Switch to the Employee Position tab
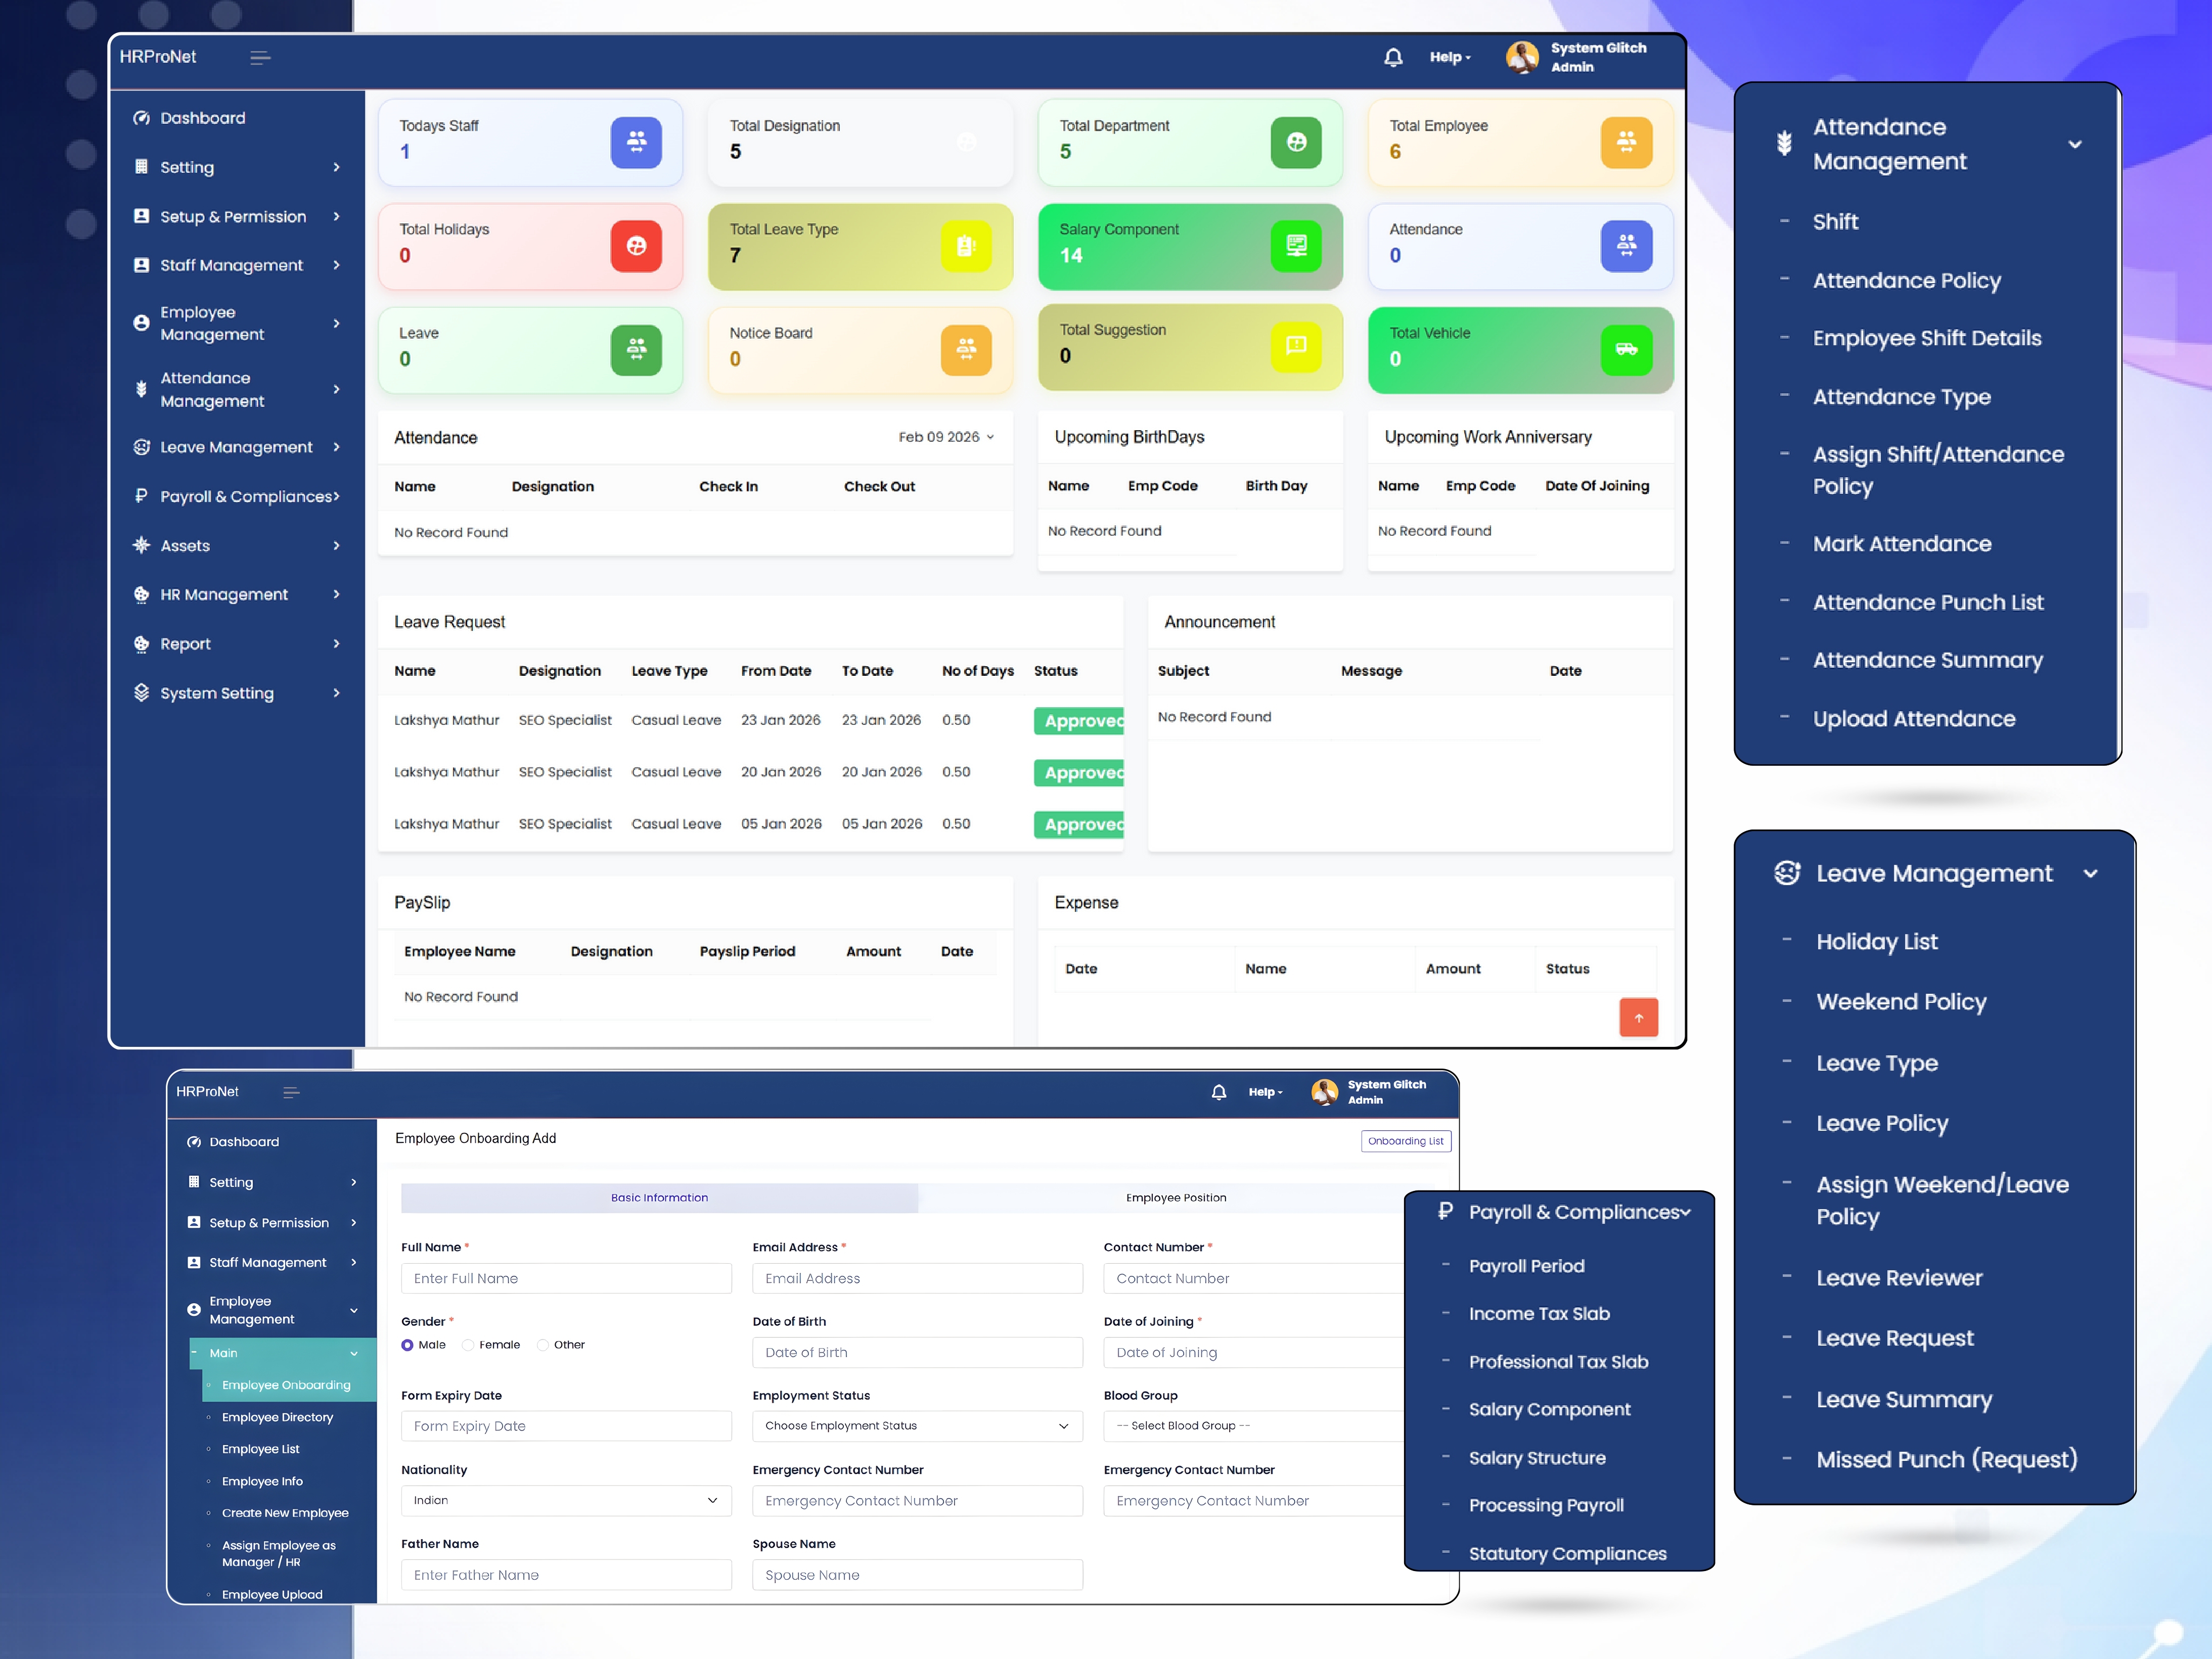The image size is (2212, 1659). (x=1175, y=1198)
